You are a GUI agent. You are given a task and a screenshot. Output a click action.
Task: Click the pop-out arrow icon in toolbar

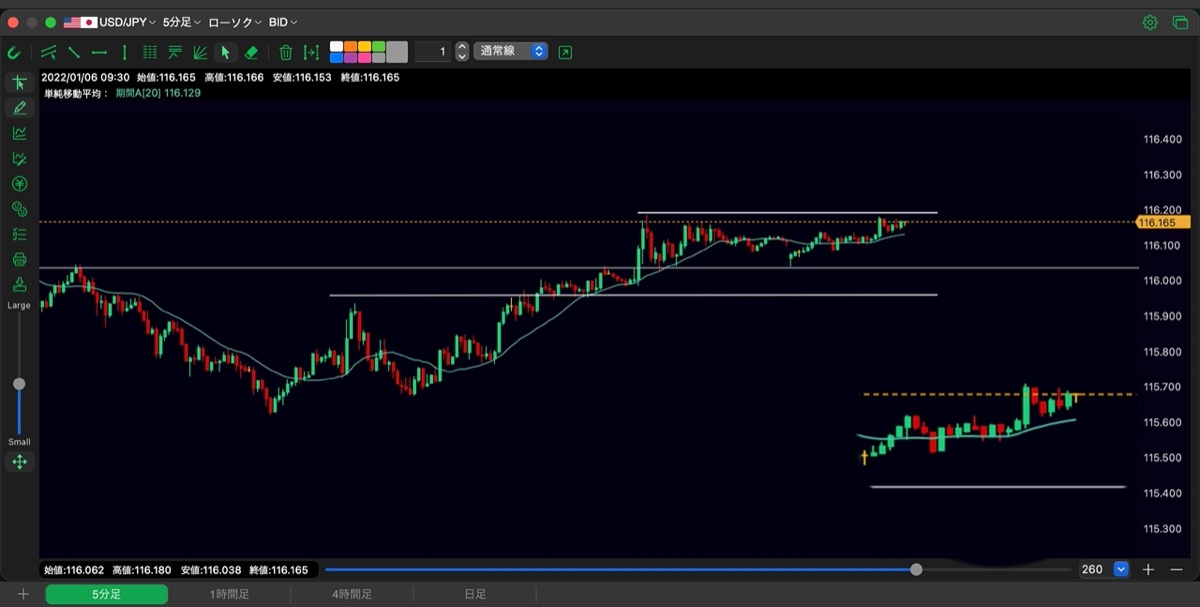pos(565,52)
